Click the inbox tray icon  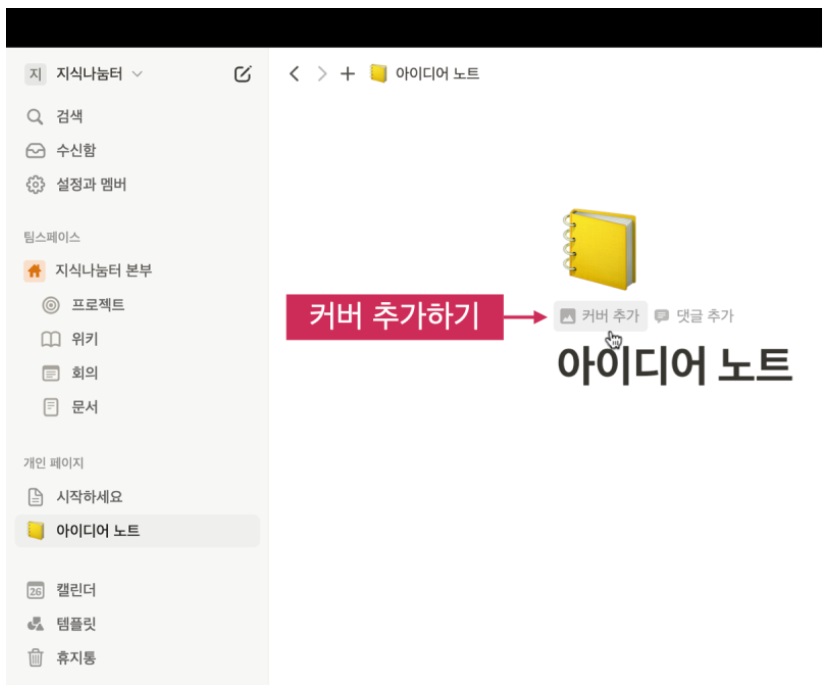(x=35, y=151)
